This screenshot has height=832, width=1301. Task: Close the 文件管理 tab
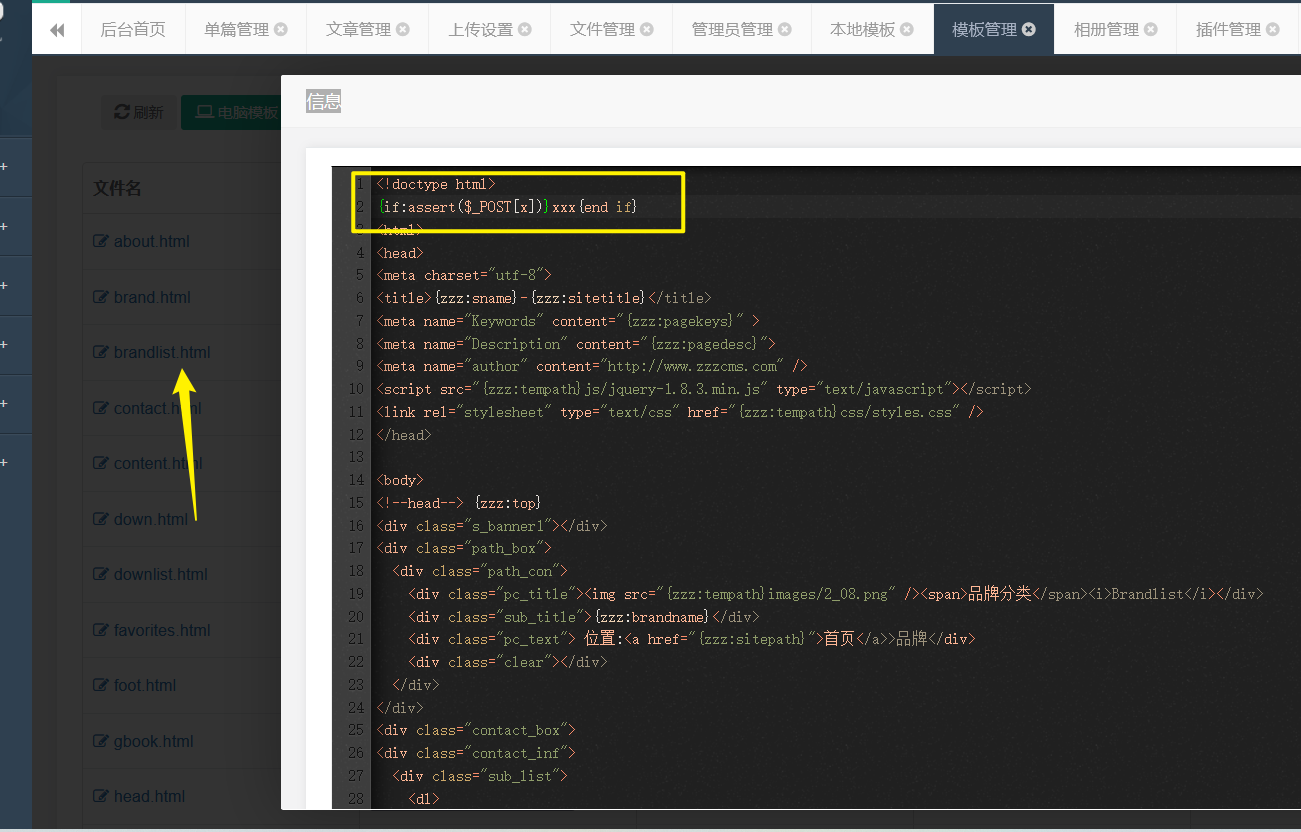[647, 29]
